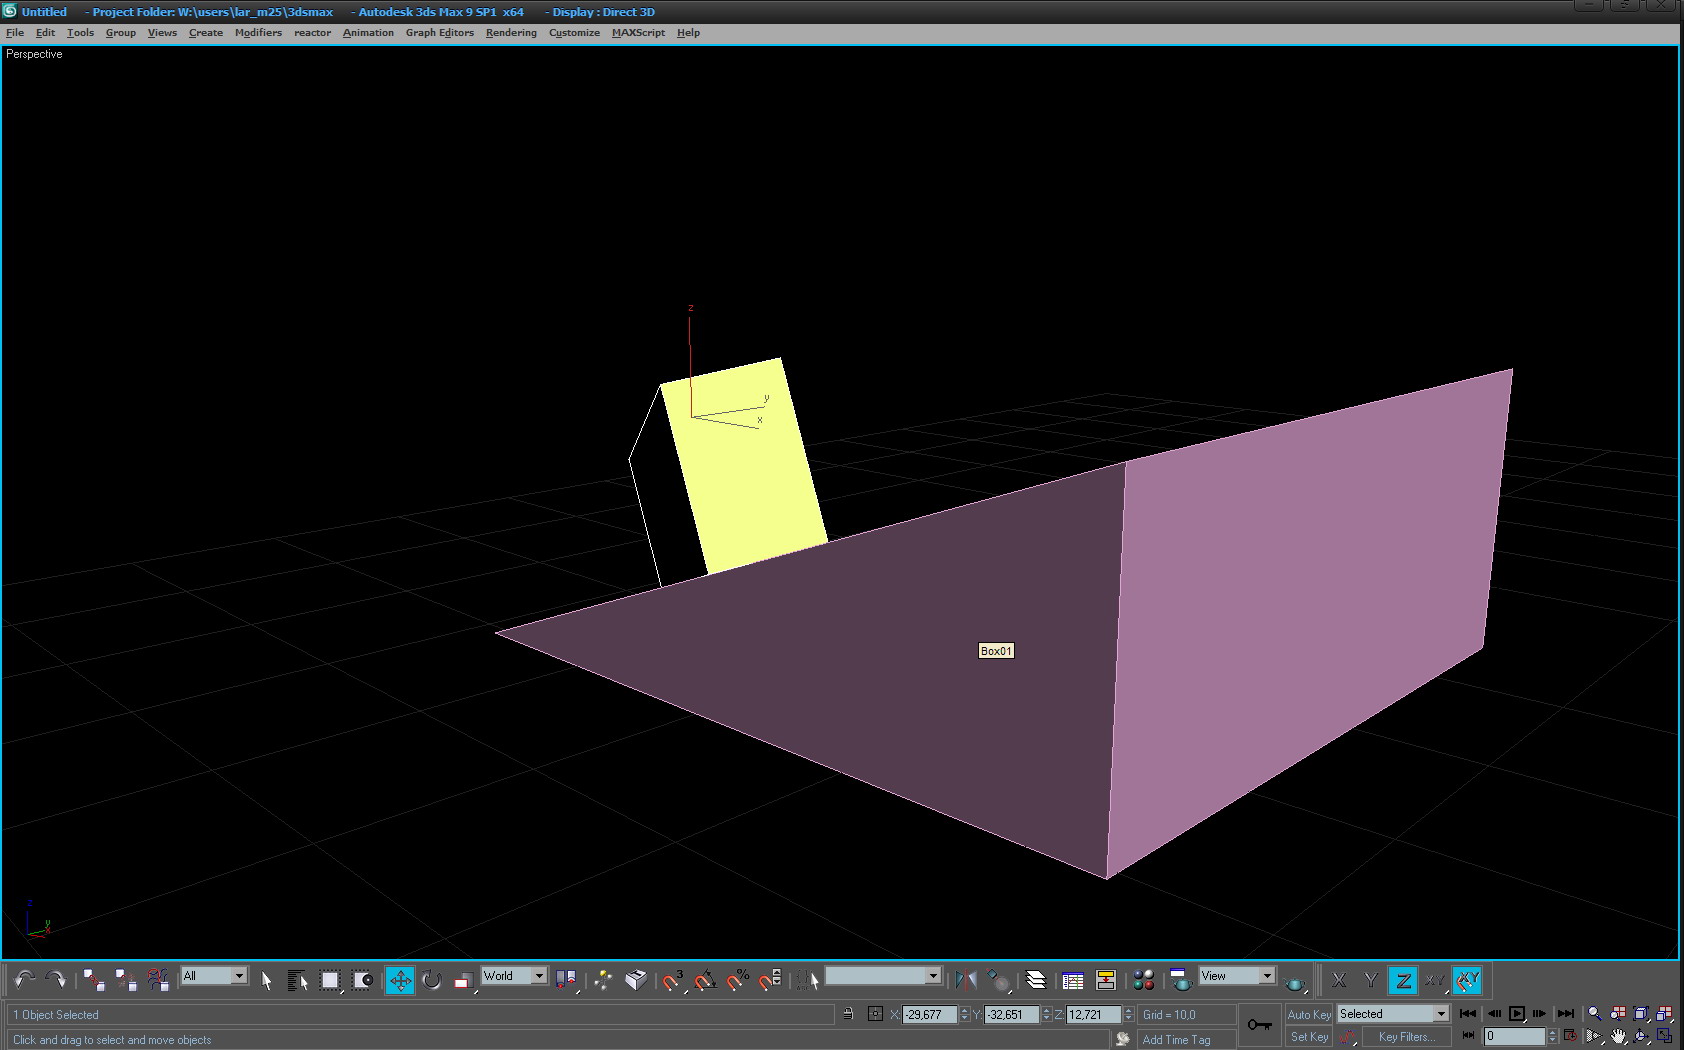Toggle the Selection Lock padlock

click(x=848, y=1014)
